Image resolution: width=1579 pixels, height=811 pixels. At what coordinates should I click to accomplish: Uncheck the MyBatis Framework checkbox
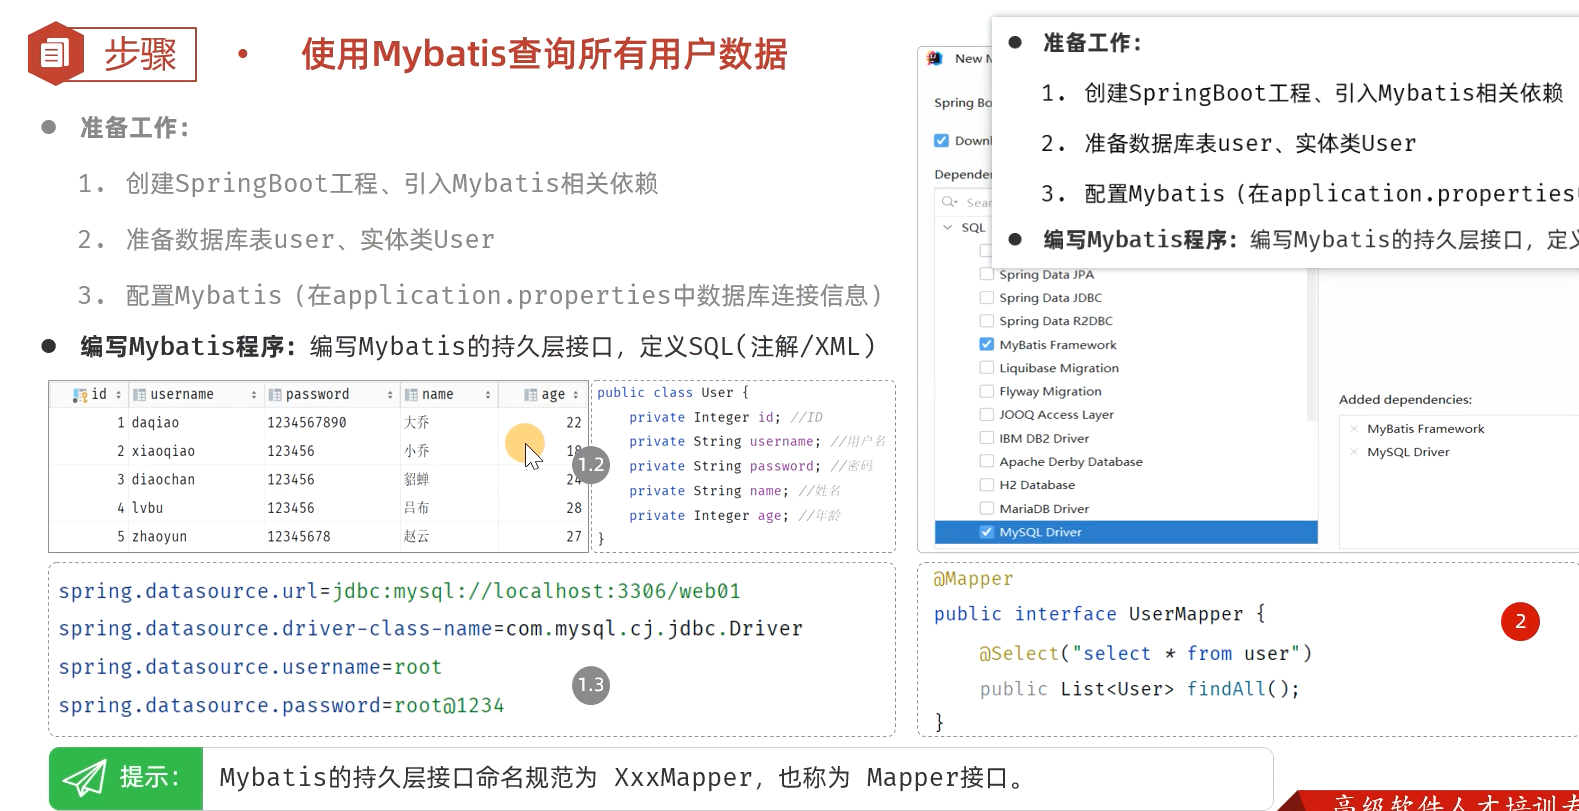tap(987, 344)
